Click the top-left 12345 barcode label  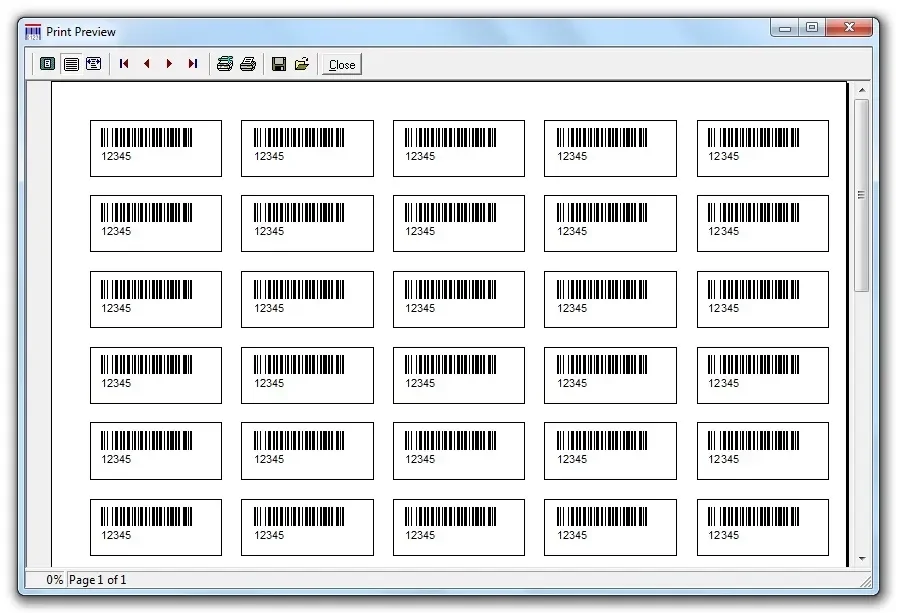(x=155, y=148)
